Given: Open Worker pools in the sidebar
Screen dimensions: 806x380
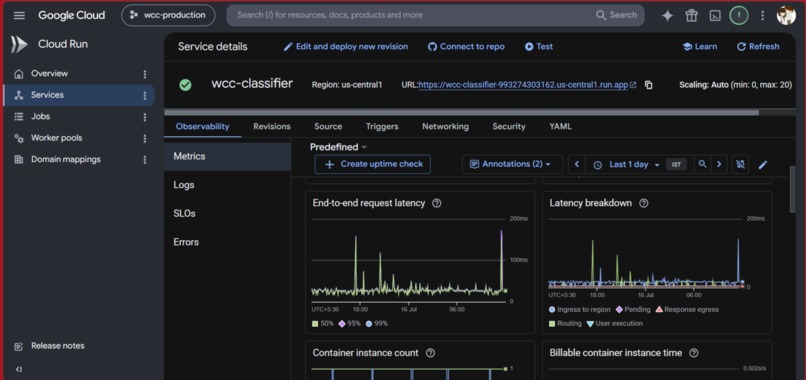Looking at the screenshot, I should click(56, 138).
